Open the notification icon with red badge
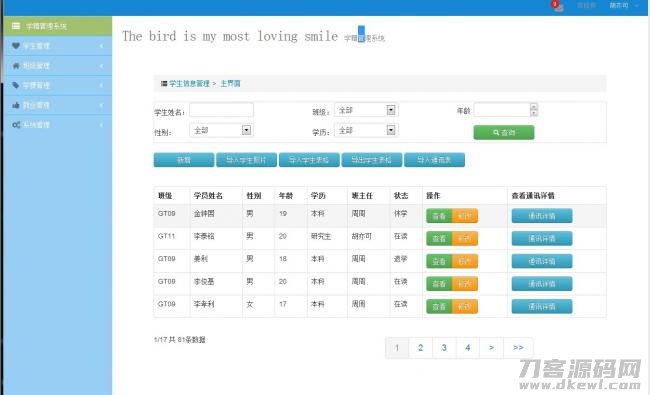Viewport: 650px width, 395px height. tap(557, 5)
